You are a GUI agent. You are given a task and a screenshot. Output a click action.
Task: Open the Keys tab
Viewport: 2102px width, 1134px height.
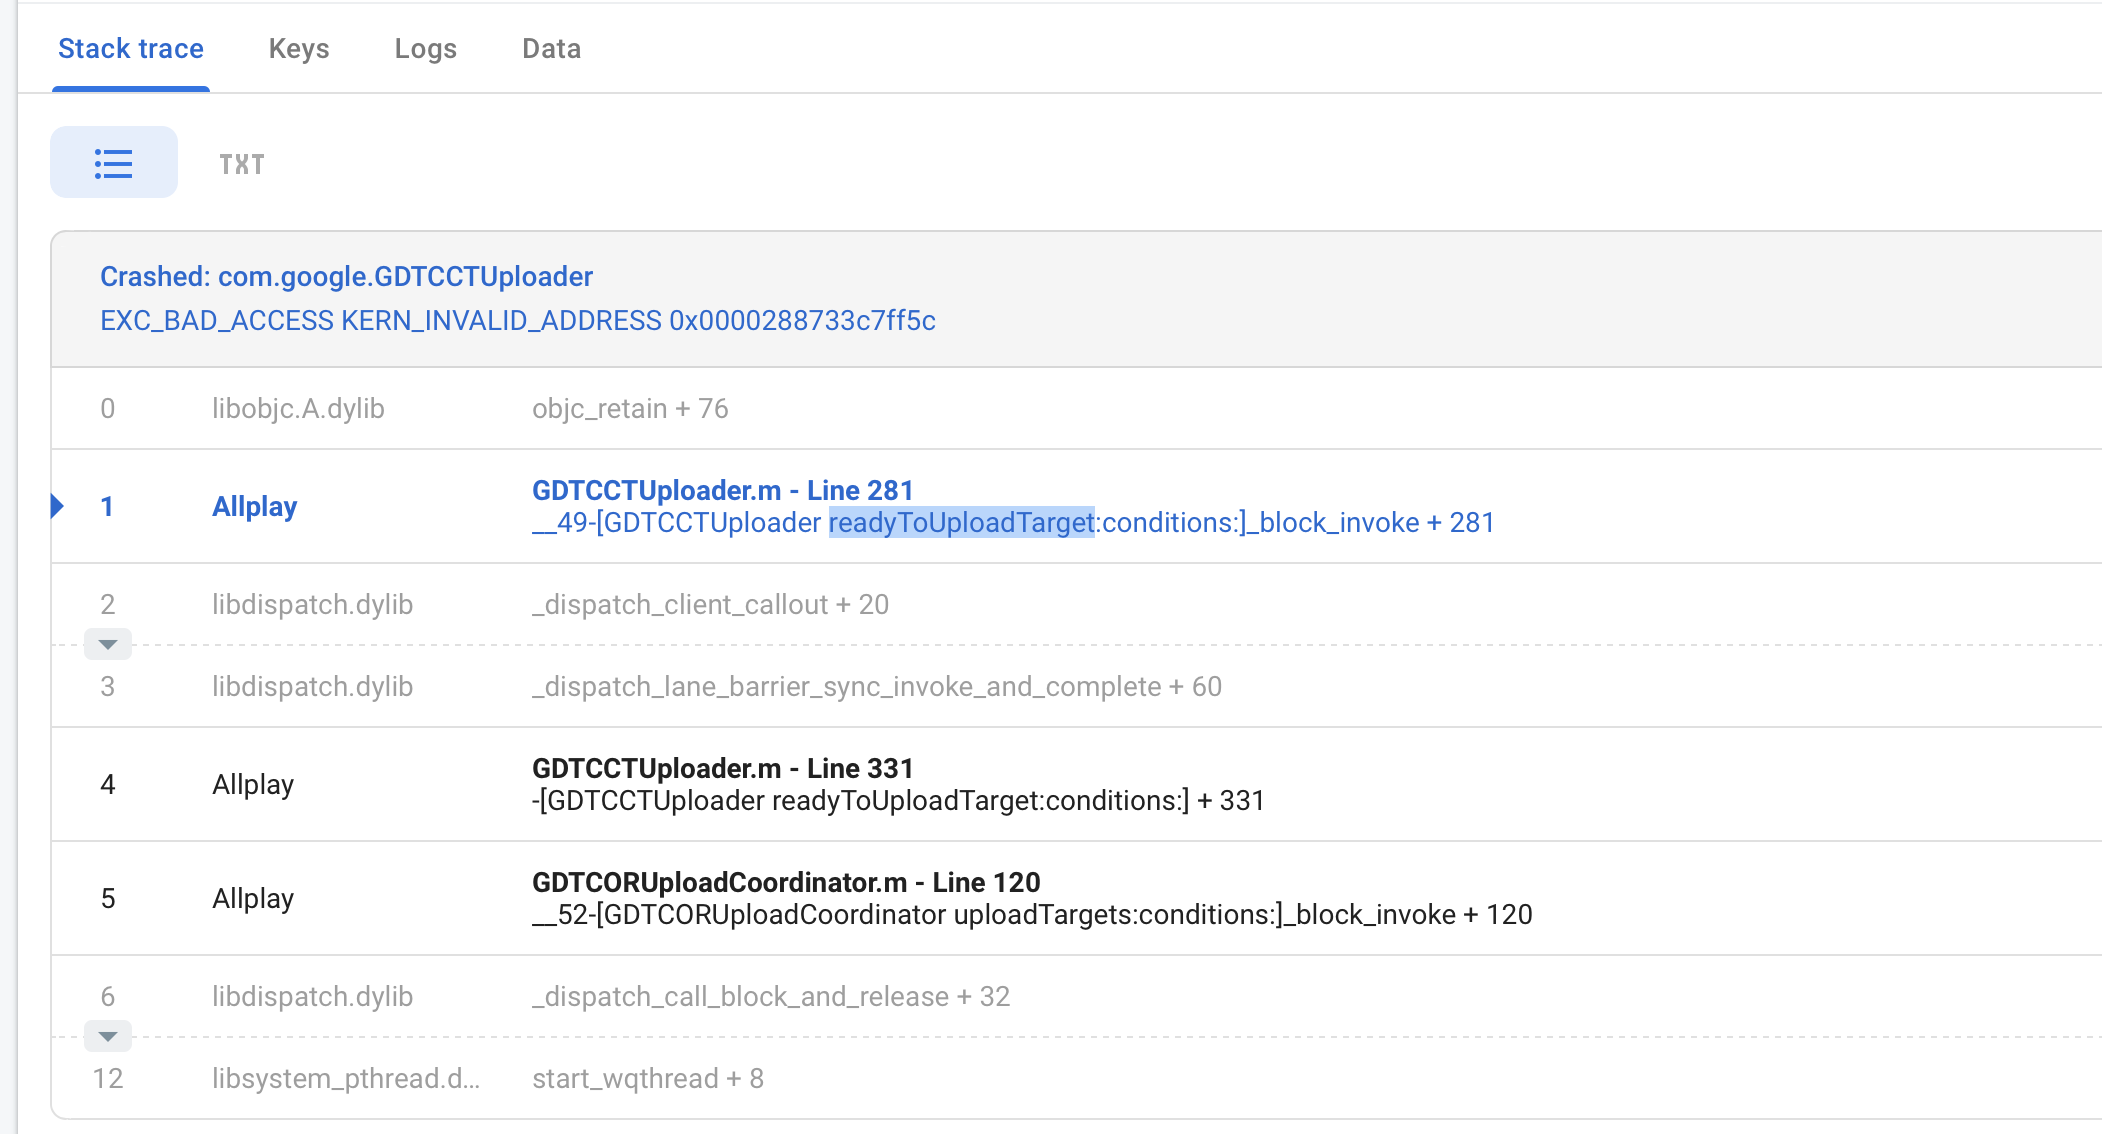[299, 48]
